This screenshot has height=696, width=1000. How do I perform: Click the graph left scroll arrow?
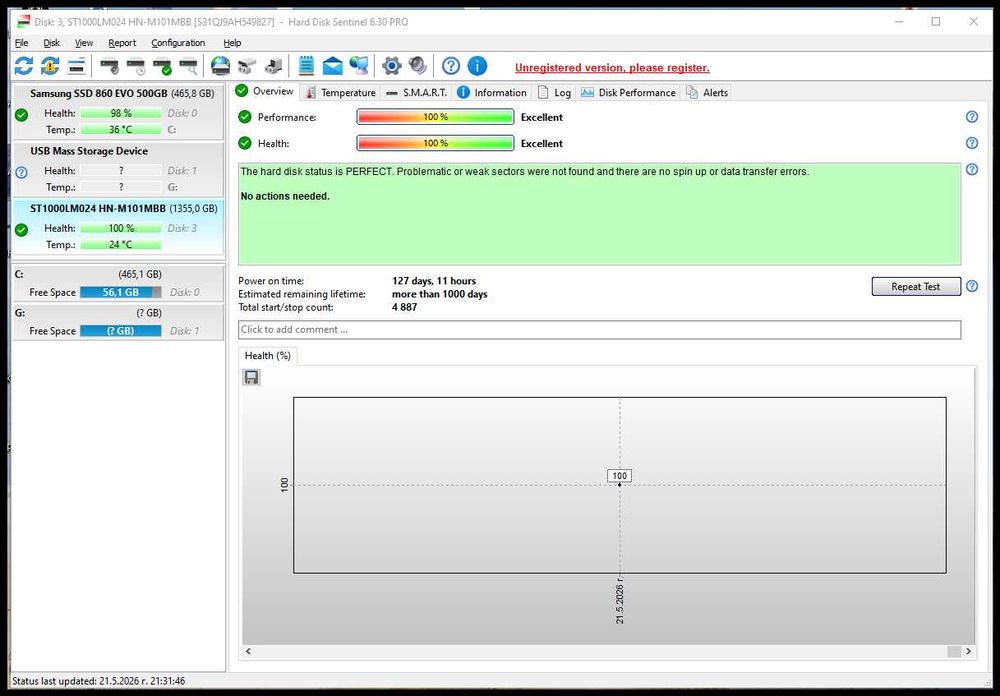248,651
